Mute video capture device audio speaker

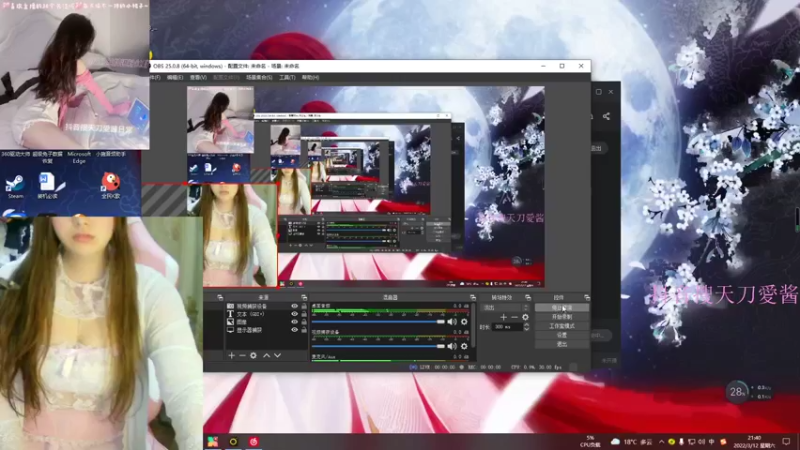click(x=452, y=346)
